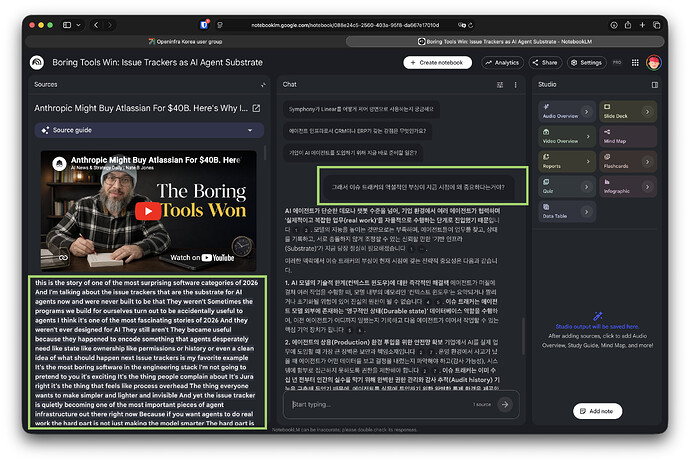Click the notebooklm.google.com address bar
690x462 pixels.
[x=345, y=25]
